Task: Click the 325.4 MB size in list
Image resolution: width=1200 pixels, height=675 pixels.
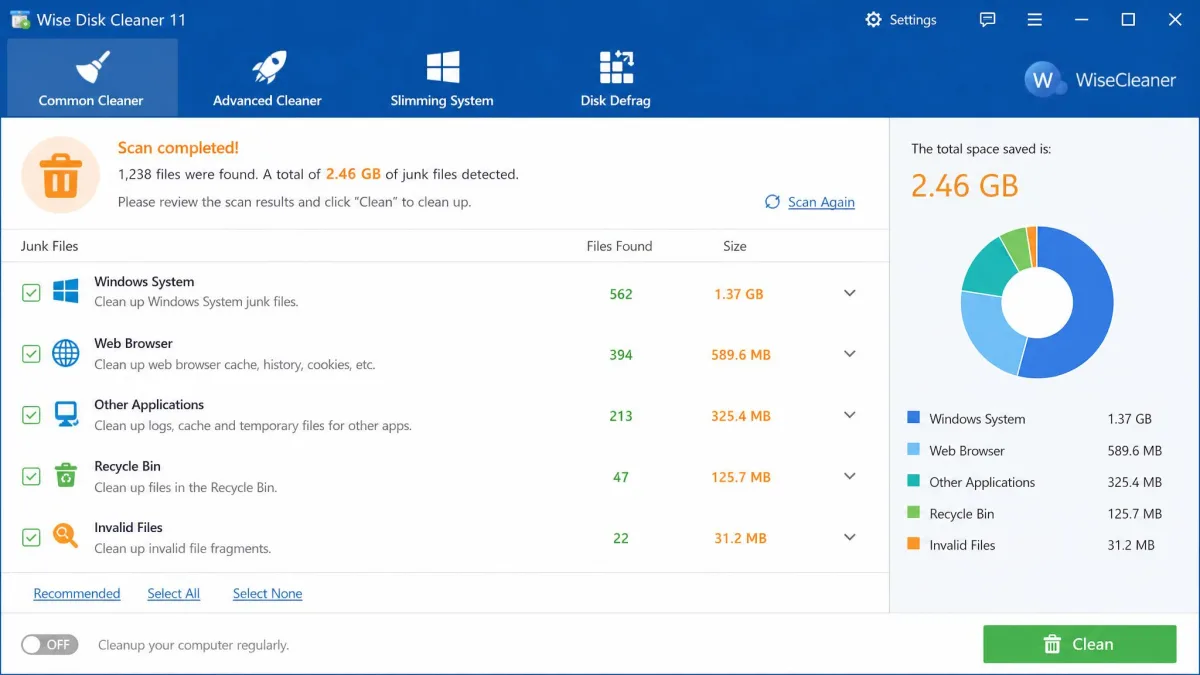Action: (741, 416)
